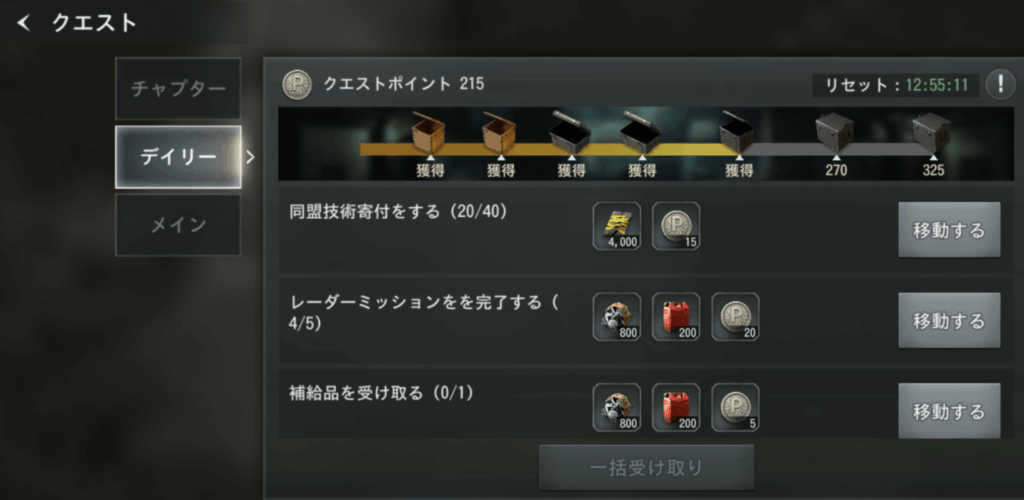Viewport: 1024px width, 500px height.
Task: Switch to the チャプター tab
Action: (178, 89)
